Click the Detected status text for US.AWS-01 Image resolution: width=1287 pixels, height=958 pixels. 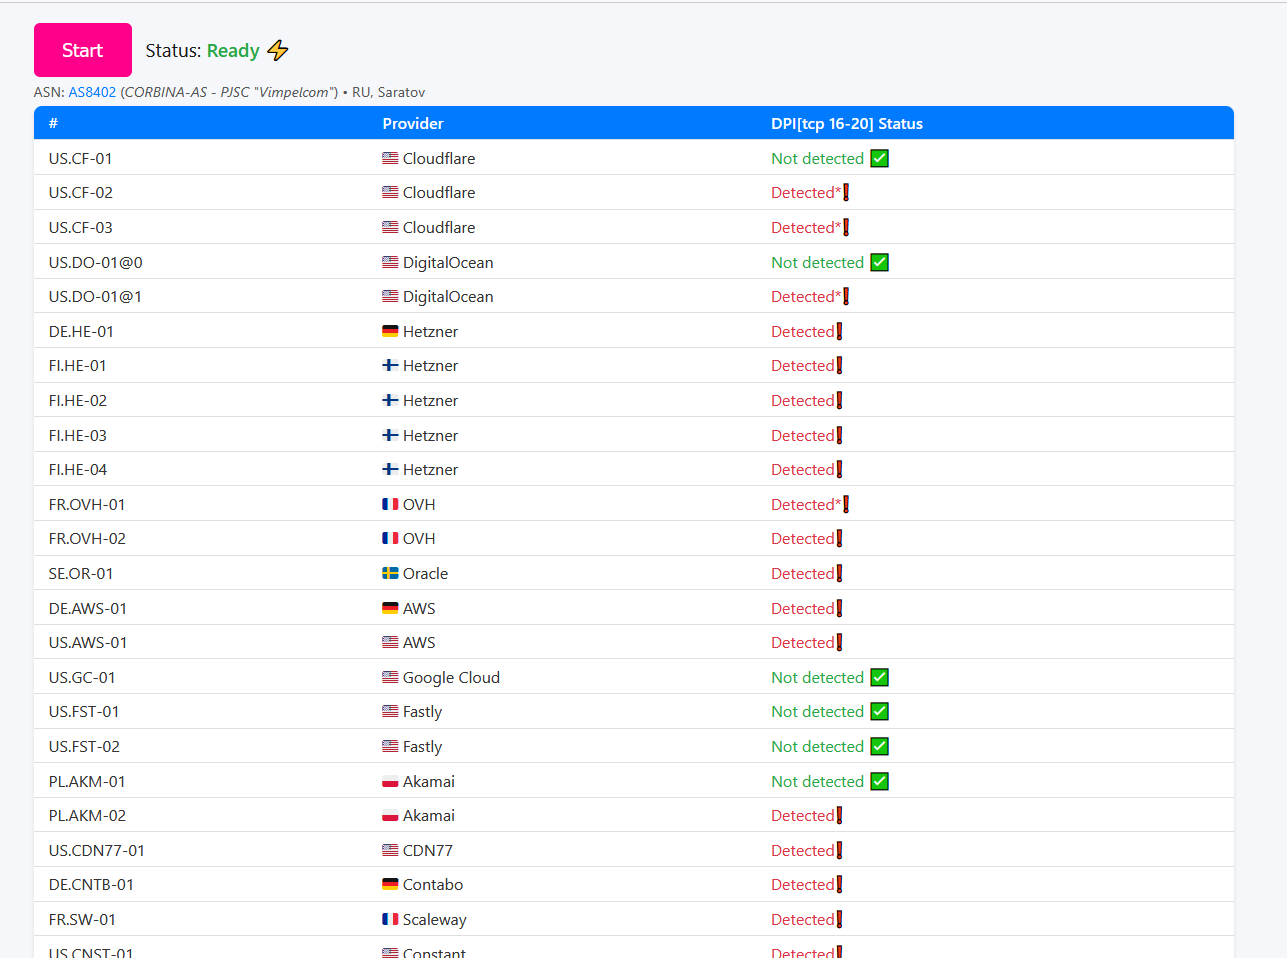802,642
